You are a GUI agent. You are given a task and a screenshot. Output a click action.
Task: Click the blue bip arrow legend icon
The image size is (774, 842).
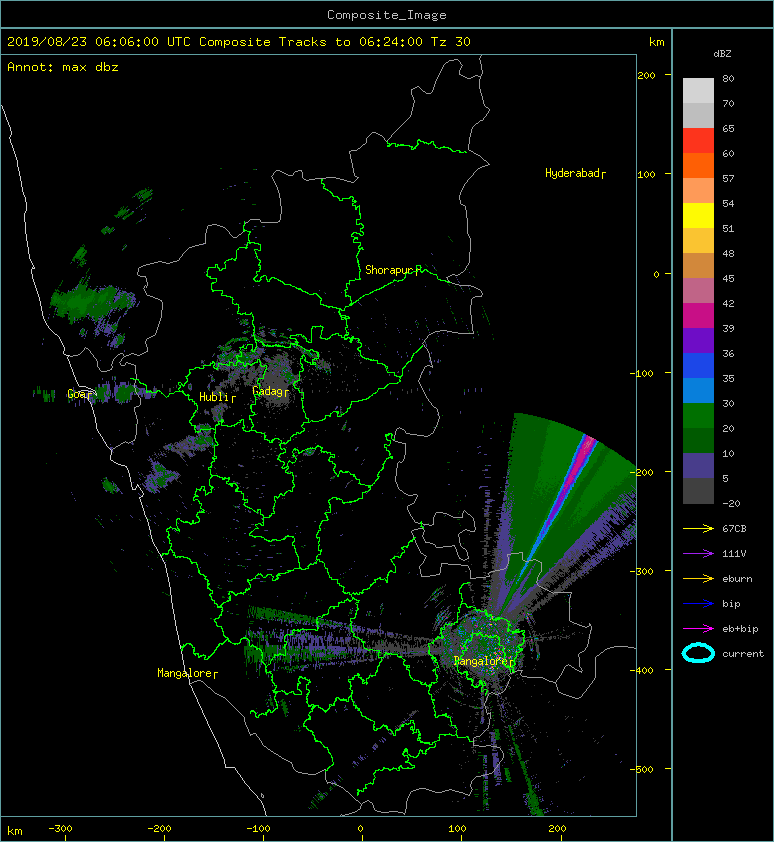698,604
